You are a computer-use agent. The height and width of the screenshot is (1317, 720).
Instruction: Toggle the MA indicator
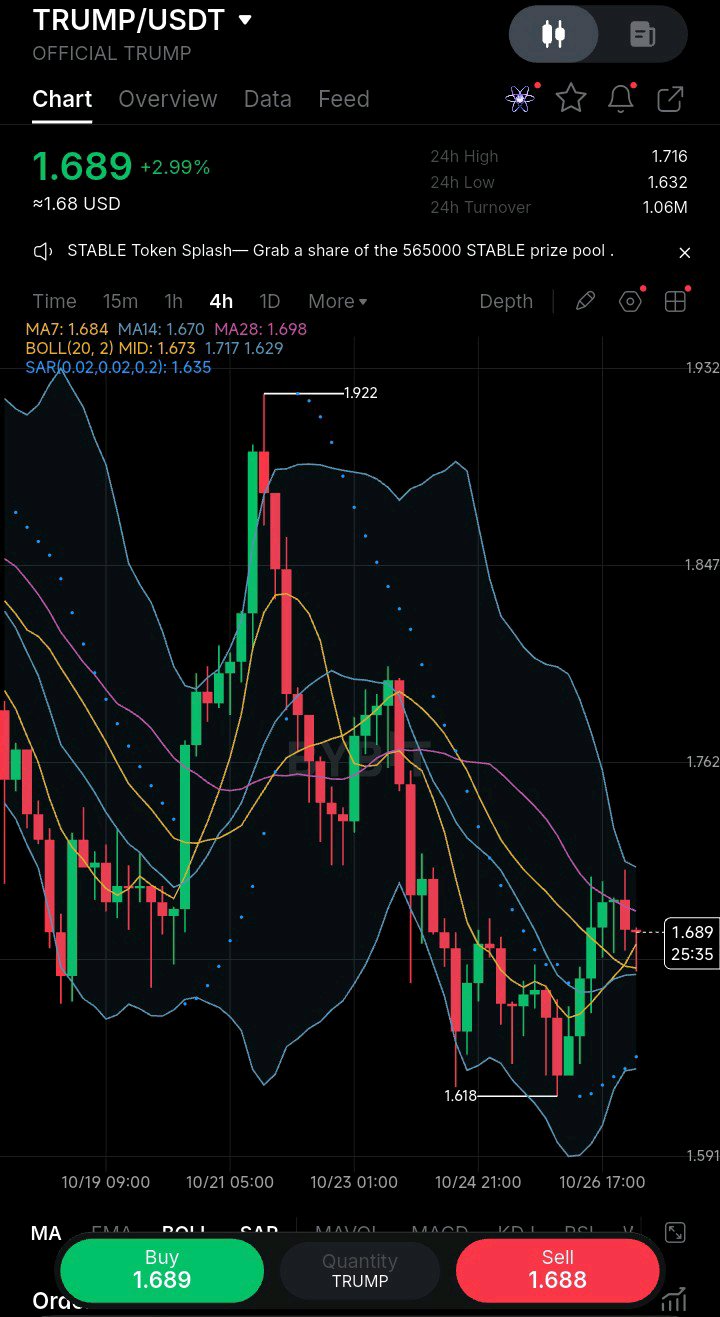click(46, 1233)
